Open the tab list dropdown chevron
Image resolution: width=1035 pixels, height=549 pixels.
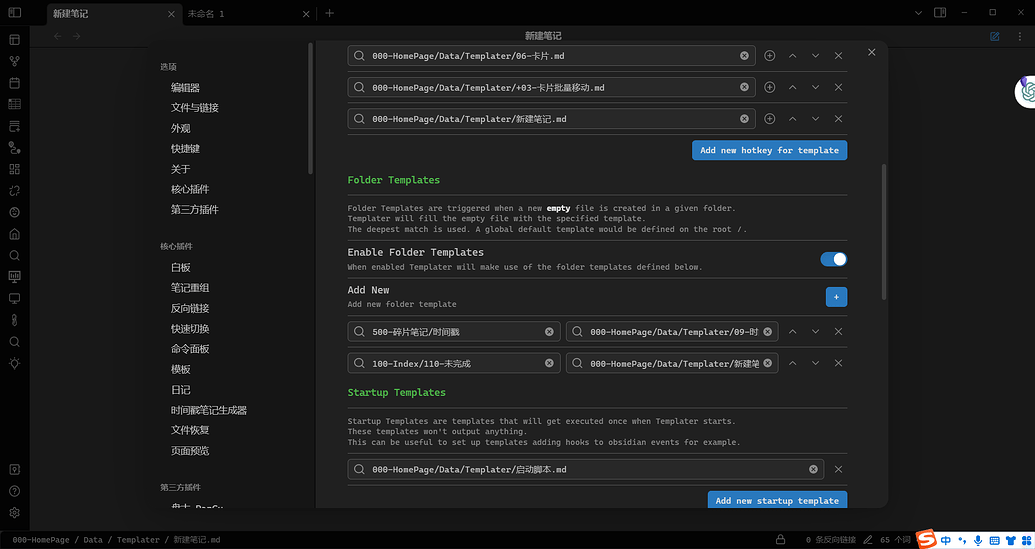pos(918,13)
